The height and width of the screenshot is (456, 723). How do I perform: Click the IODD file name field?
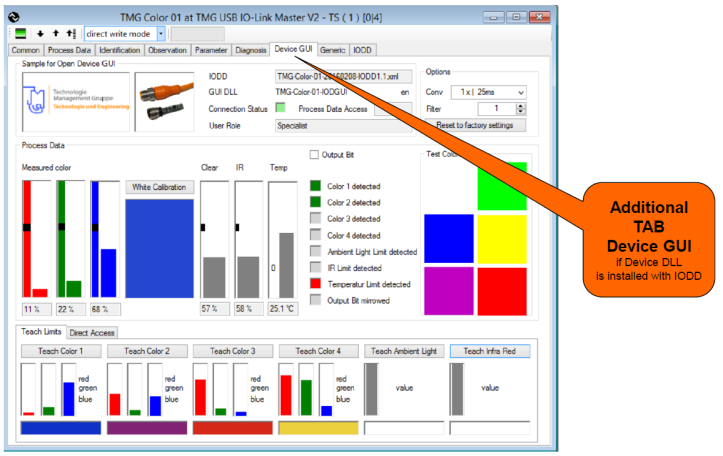pyautogui.click(x=344, y=77)
